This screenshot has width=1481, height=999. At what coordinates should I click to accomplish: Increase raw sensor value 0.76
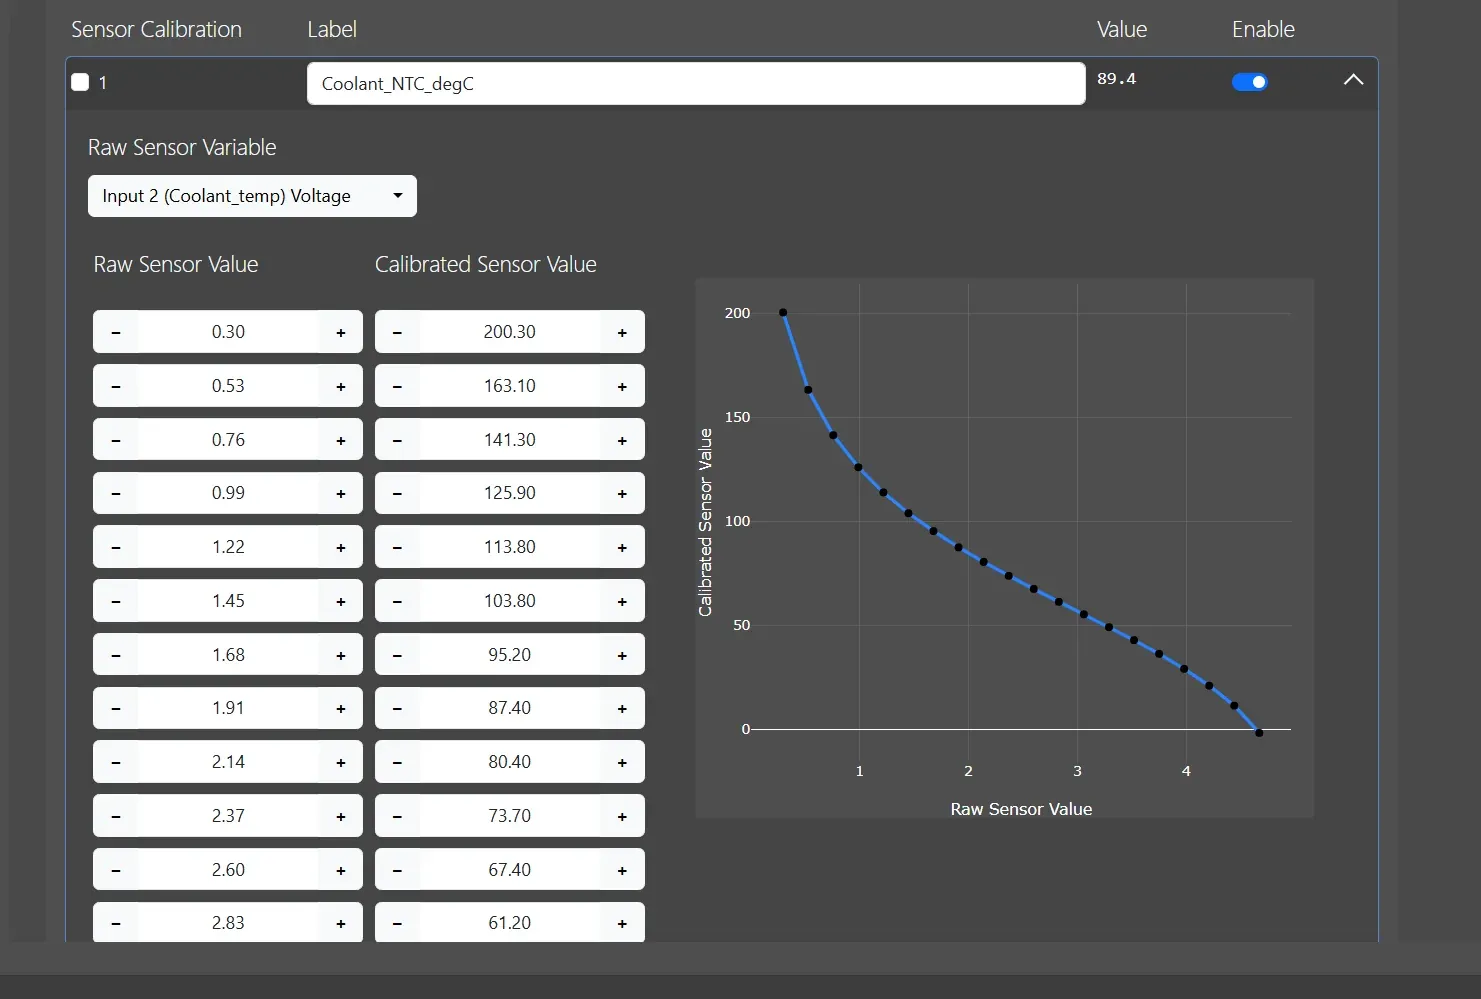tap(341, 440)
